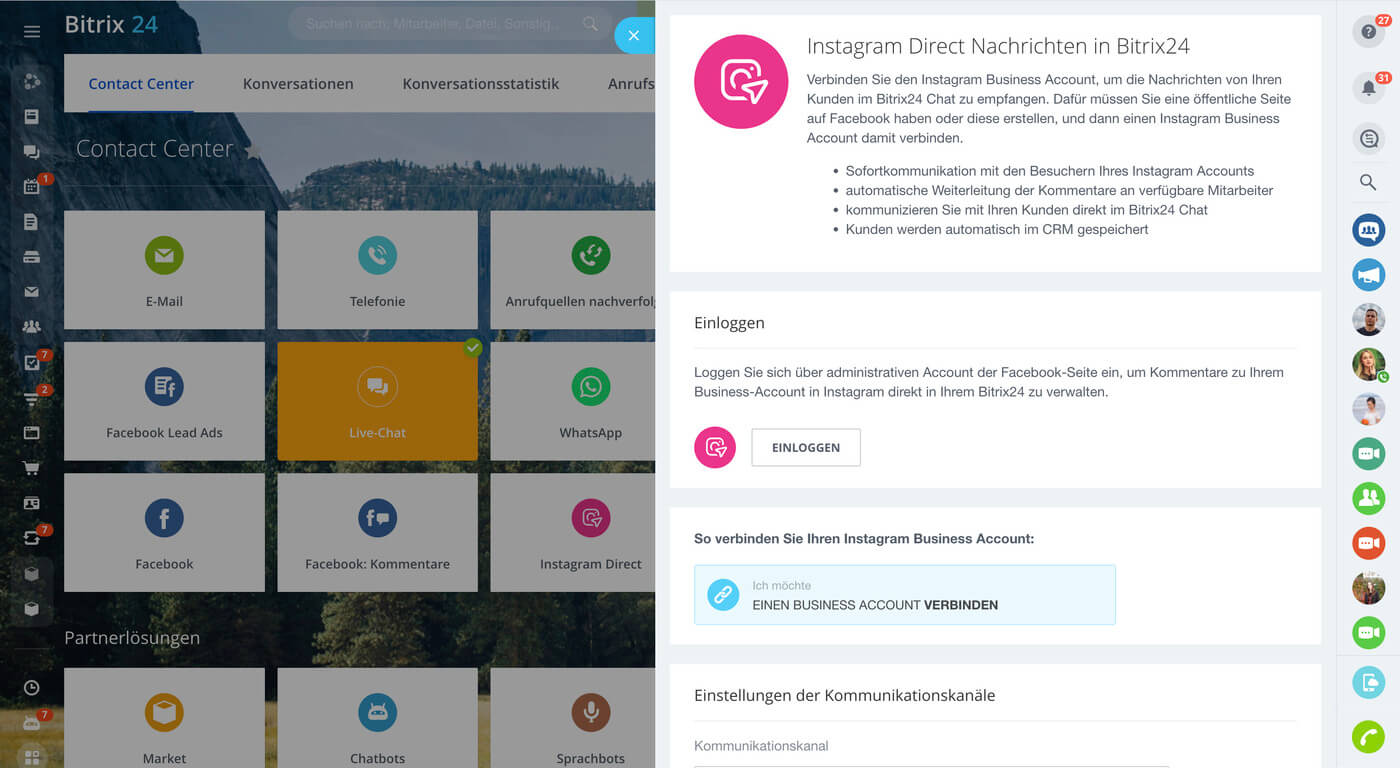Open the Sprachbots tile

(573, 718)
